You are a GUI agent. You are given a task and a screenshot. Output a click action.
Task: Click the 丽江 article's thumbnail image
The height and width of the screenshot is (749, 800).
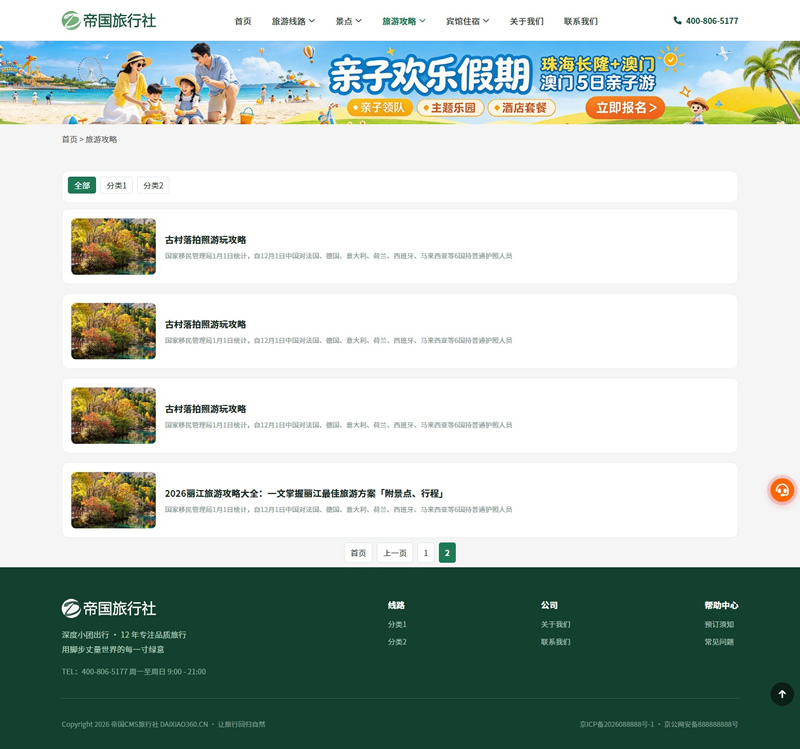tap(113, 500)
